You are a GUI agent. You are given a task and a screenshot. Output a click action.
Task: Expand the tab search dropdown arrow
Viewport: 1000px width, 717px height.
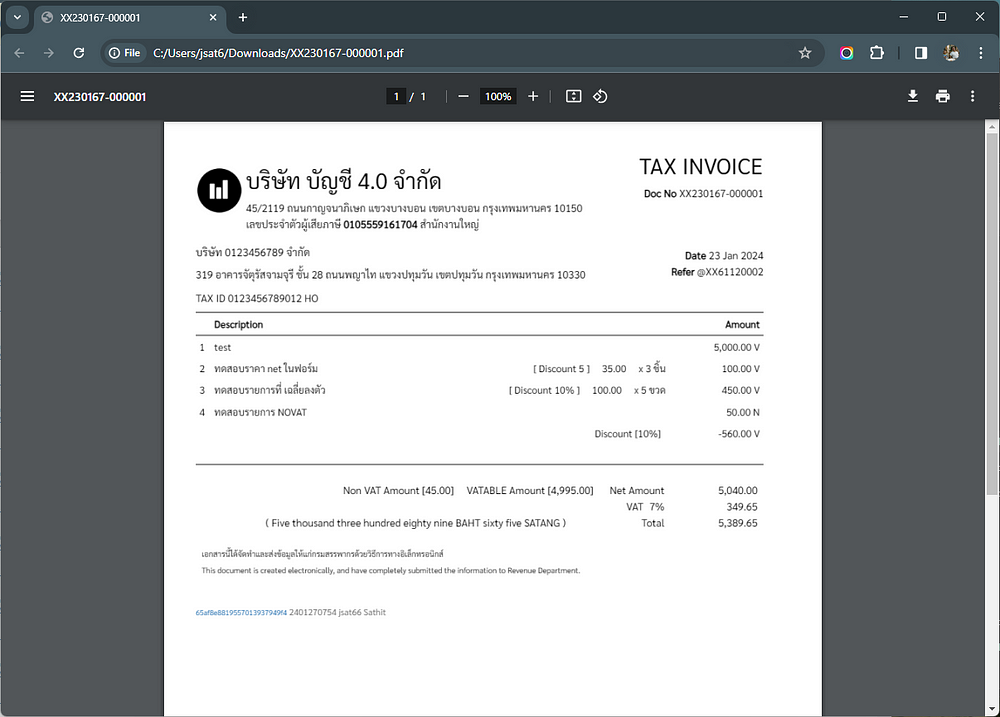[x=17, y=17]
